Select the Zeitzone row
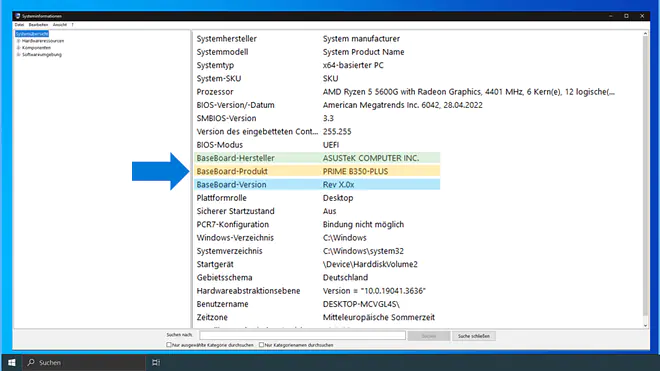This screenshot has width=660, height=371. (418, 317)
